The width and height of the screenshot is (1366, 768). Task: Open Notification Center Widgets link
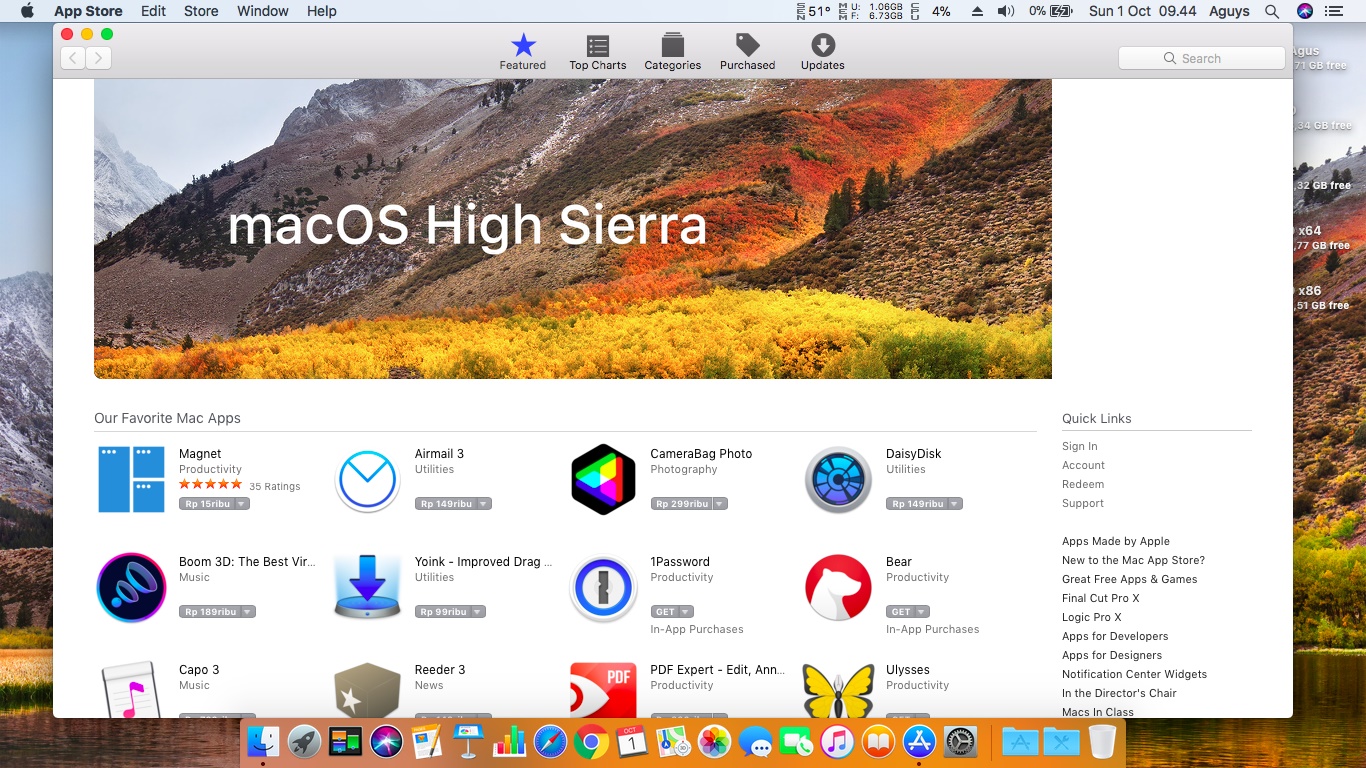pos(1135,674)
